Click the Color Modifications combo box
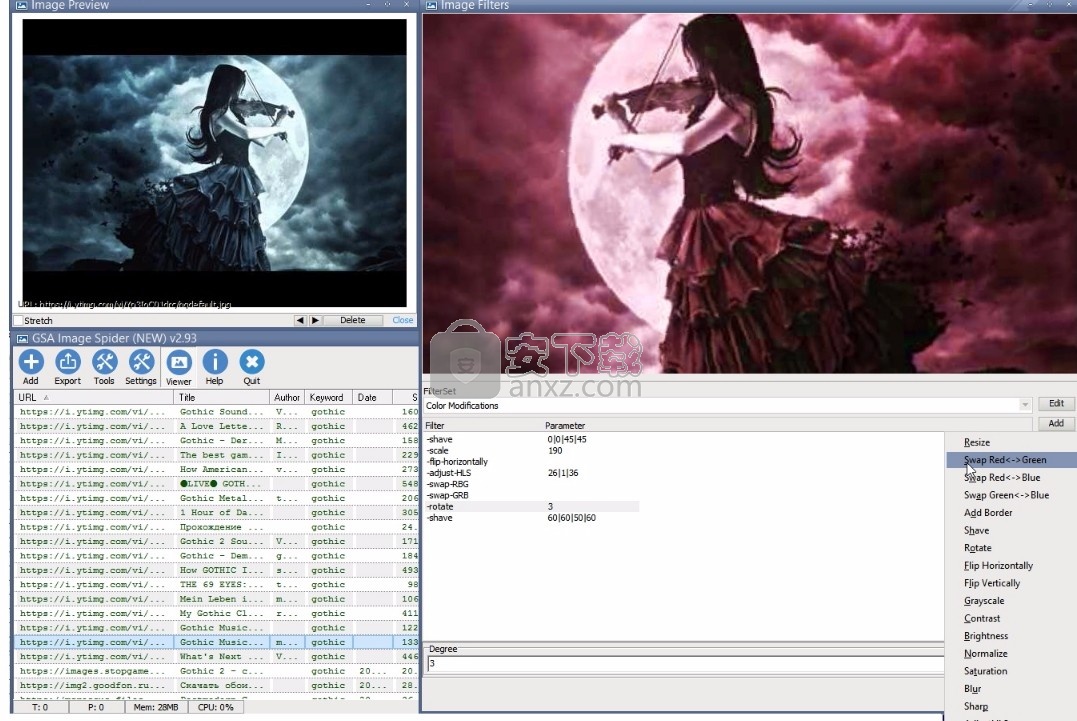 (727, 405)
